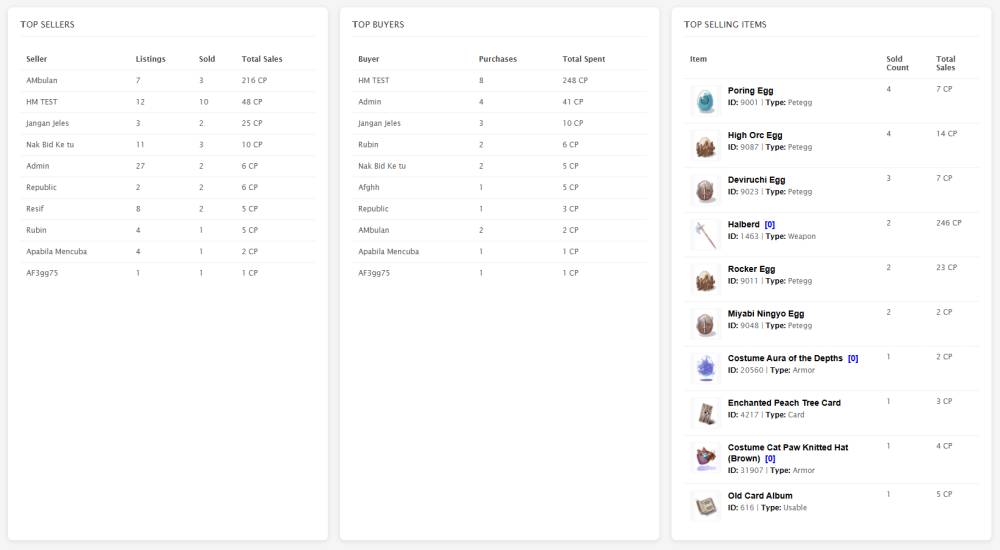Click the Buyer column header

pyautogui.click(x=369, y=59)
